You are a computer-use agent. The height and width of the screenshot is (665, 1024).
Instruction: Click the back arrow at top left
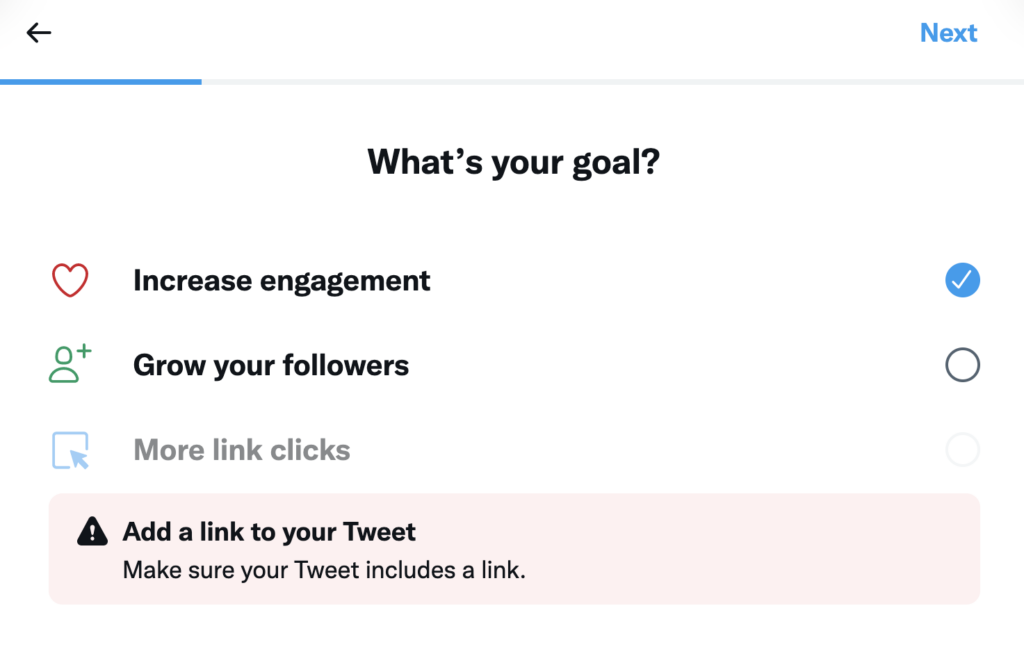[38, 32]
